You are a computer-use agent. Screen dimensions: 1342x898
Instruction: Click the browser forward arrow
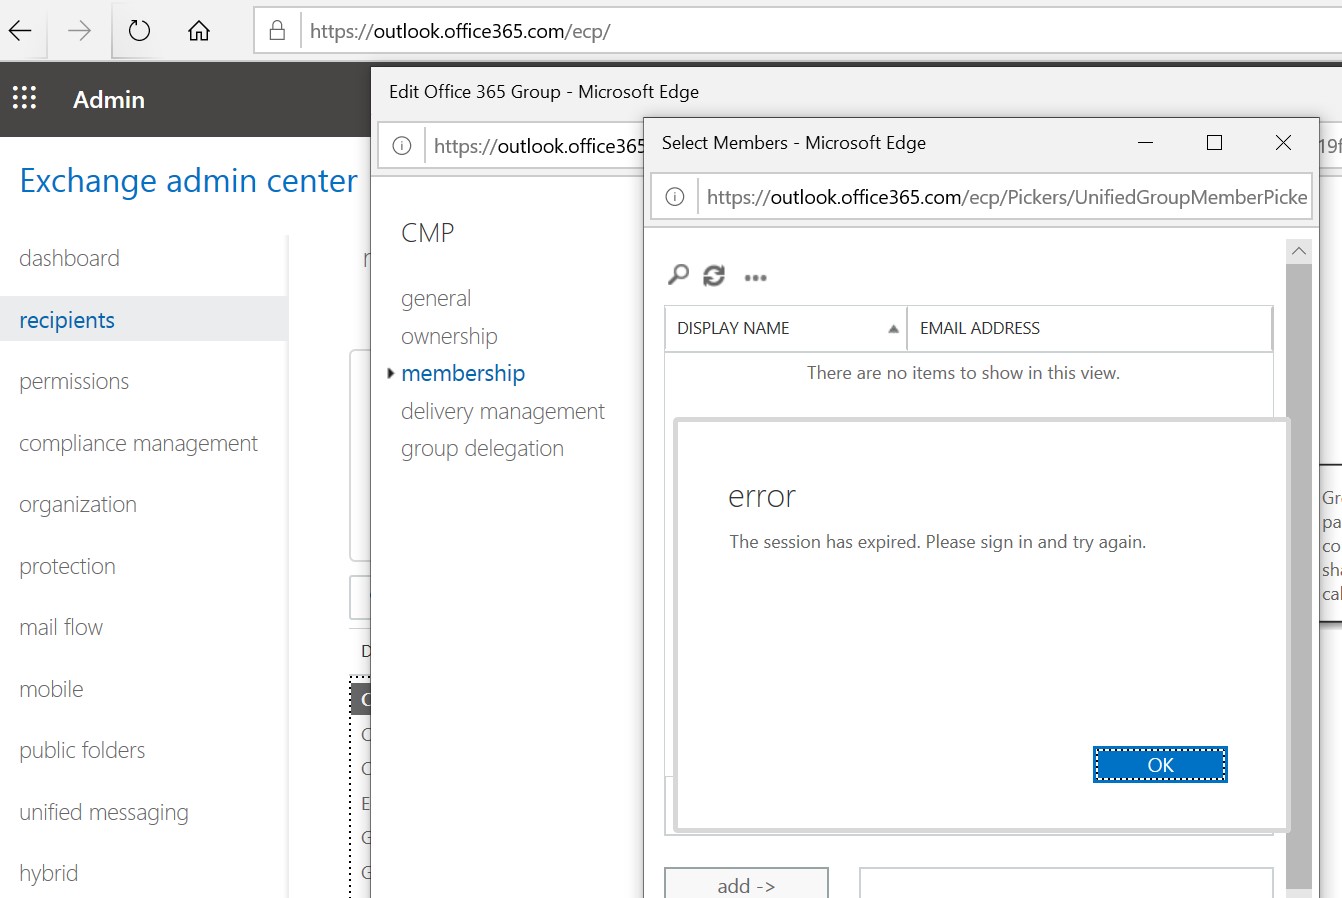[79, 31]
